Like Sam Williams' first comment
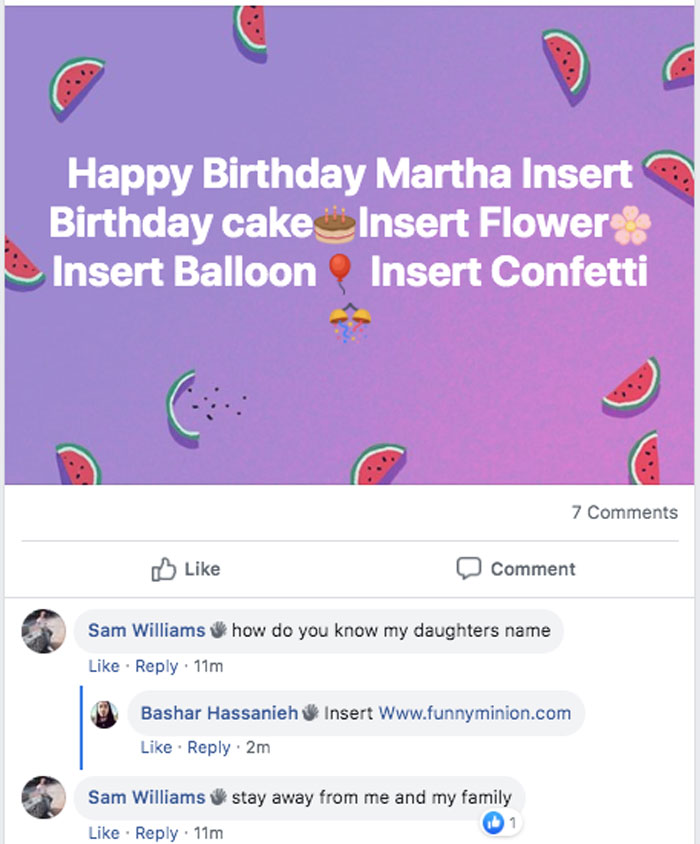Screen dimensions: 700x844 (104, 666)
